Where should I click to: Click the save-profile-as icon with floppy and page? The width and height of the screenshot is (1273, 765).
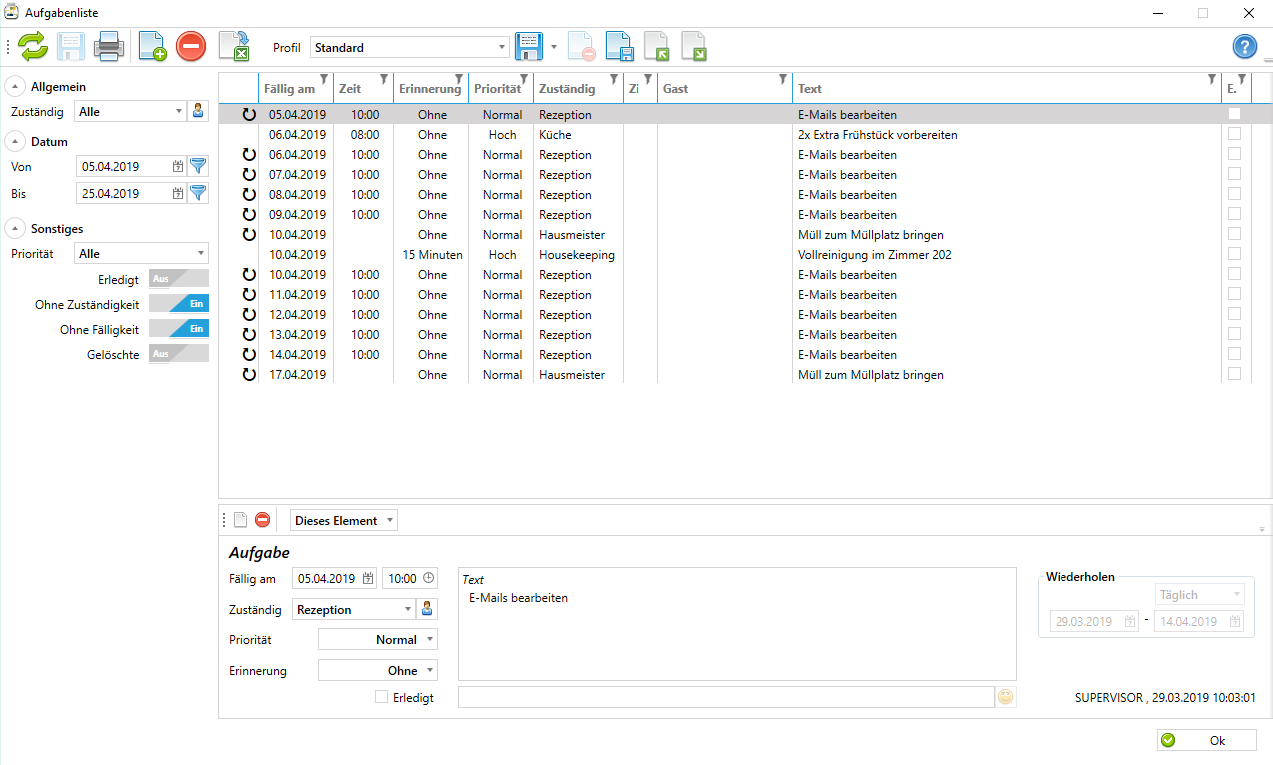pyautogui.click(x=620, y=47)
